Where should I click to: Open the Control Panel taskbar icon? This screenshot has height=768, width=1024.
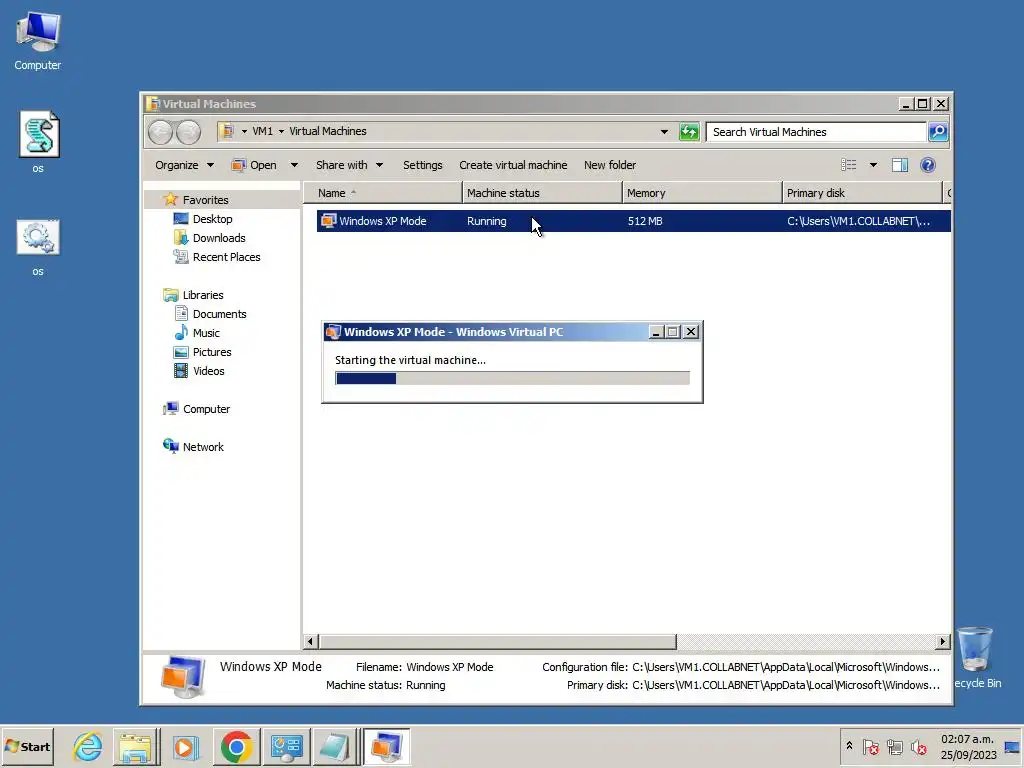click(286, 746)
